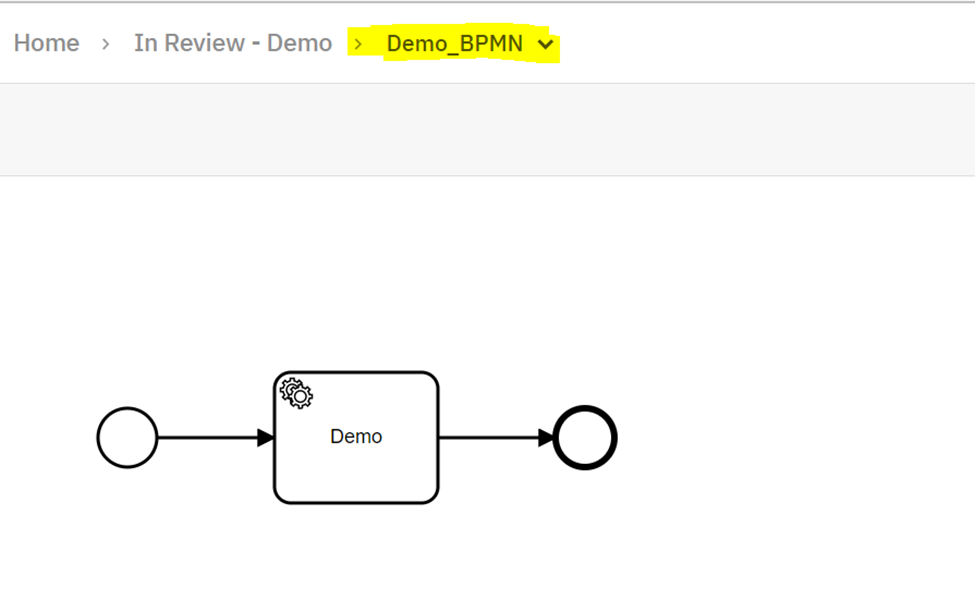Click the thick-bordered end event symbol
The width and height of the screenshot is (975, 589).
[x=583, y=436]
